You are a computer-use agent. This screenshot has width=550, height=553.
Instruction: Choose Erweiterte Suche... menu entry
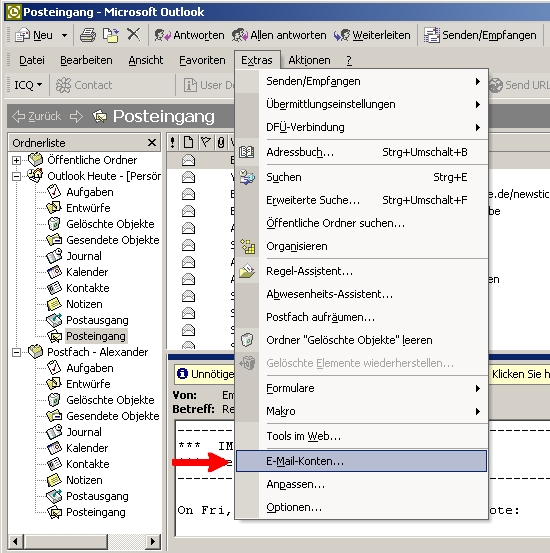click(362, 200)
